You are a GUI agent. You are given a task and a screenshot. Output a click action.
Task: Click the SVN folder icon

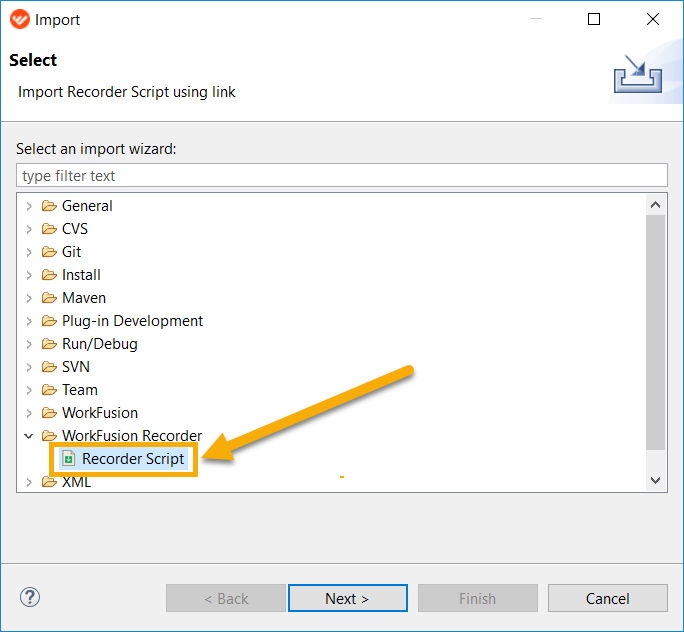click(49, 367)
